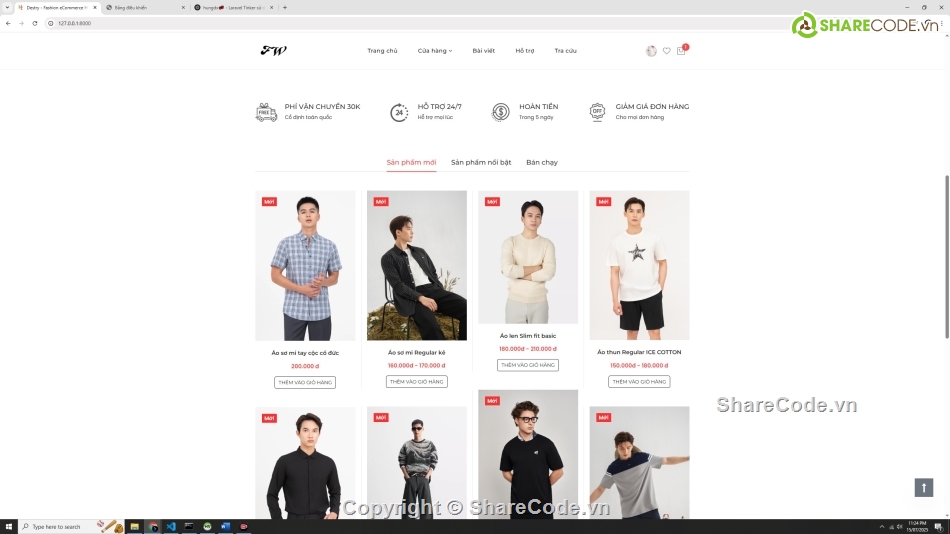View patterned sweater with sunglasses image
Screen dimensions: 950x534
pyautogui.click(x=417, y=462)
